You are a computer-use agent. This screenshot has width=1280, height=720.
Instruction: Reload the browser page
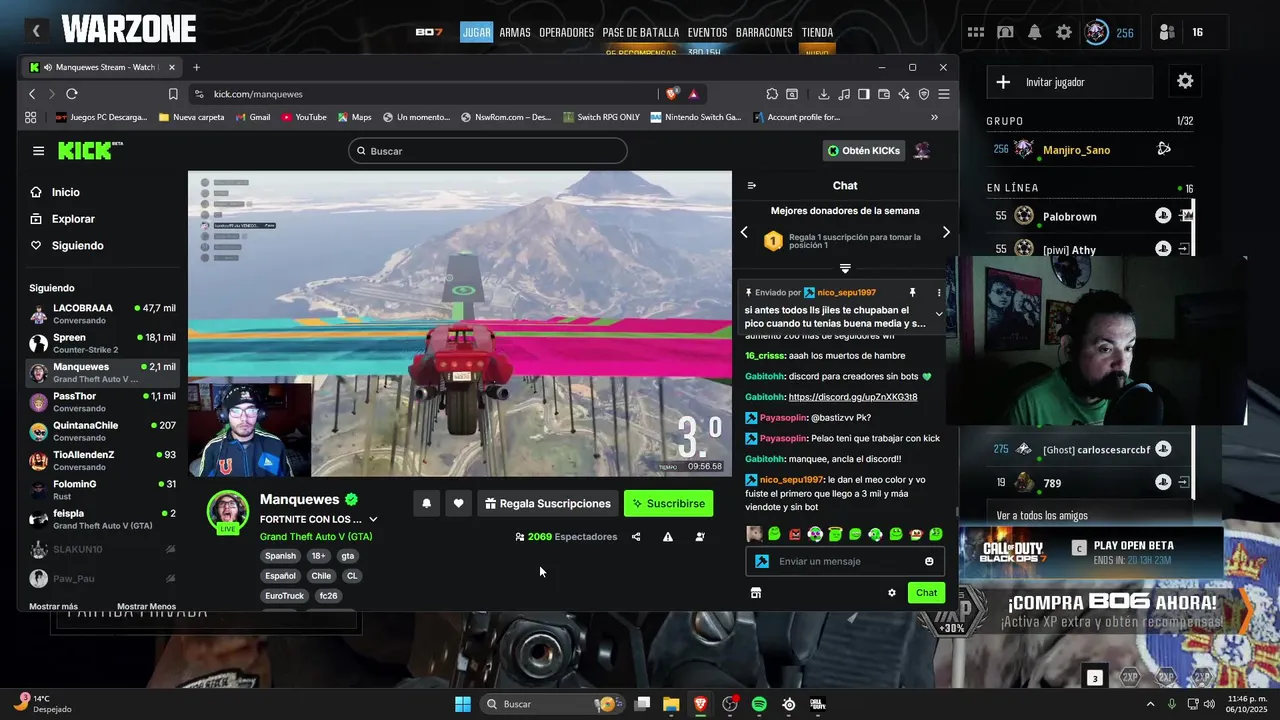coord(72,94)
